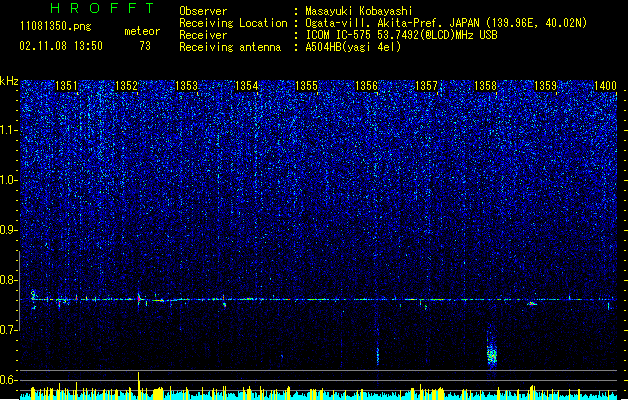Click the Receiving antenna label

click(x=230, y=47)
